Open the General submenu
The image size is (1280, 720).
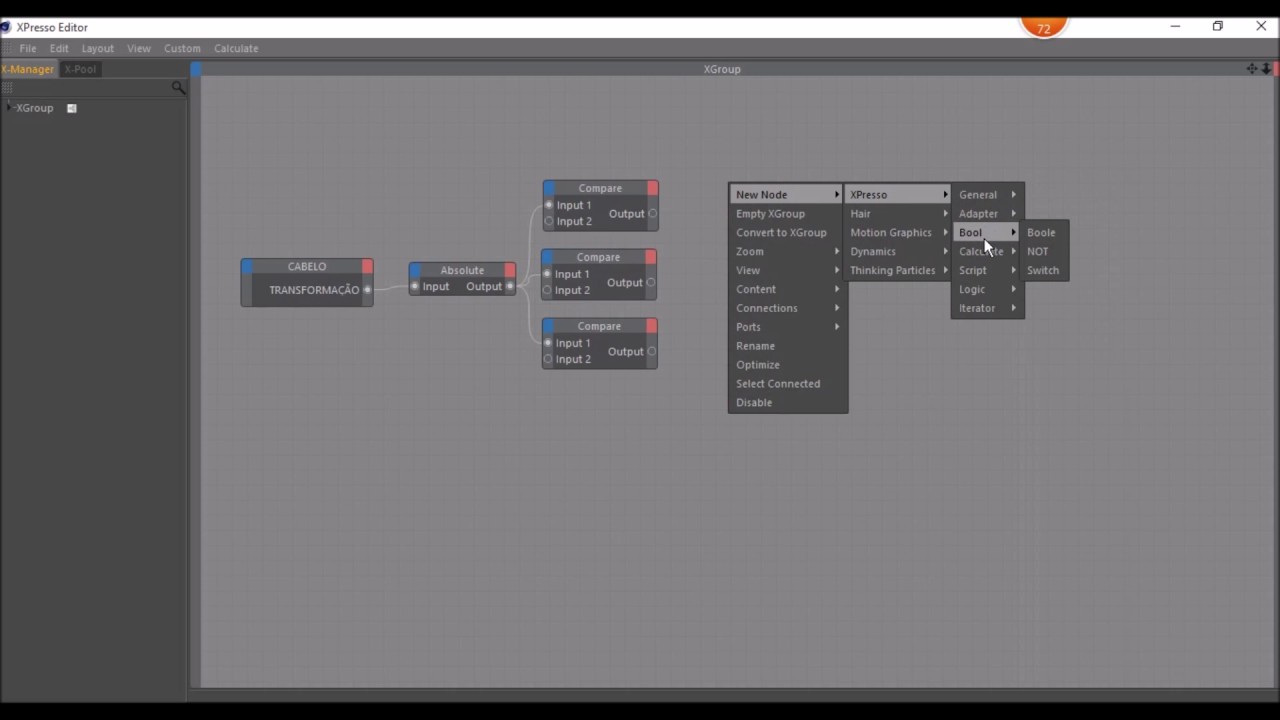coord(987,195)
